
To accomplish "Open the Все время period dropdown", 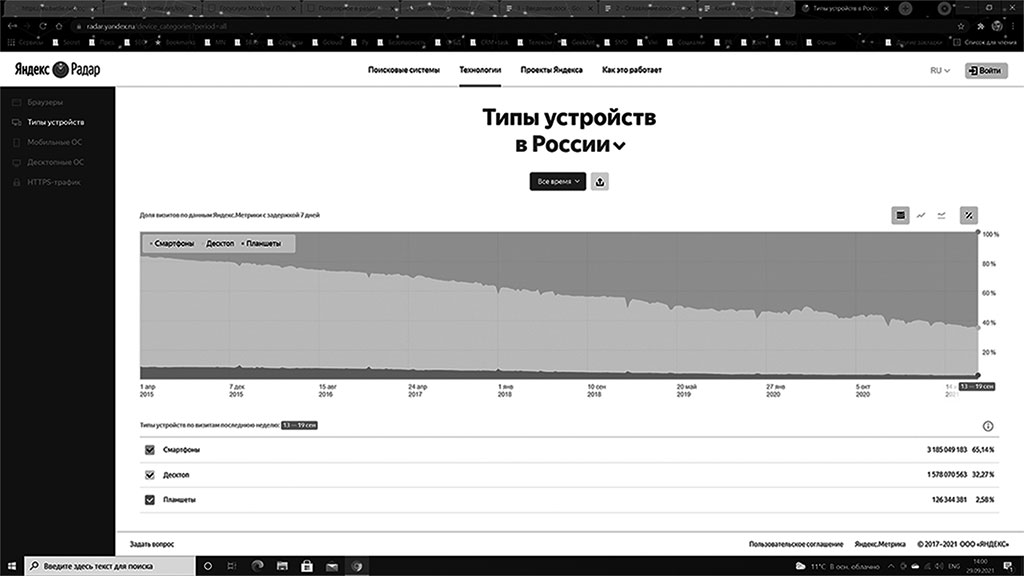I will pos(557,182).
